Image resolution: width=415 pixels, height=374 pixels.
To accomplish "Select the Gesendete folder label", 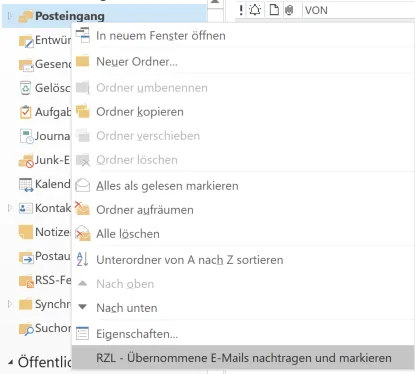I will click(53, 64).
